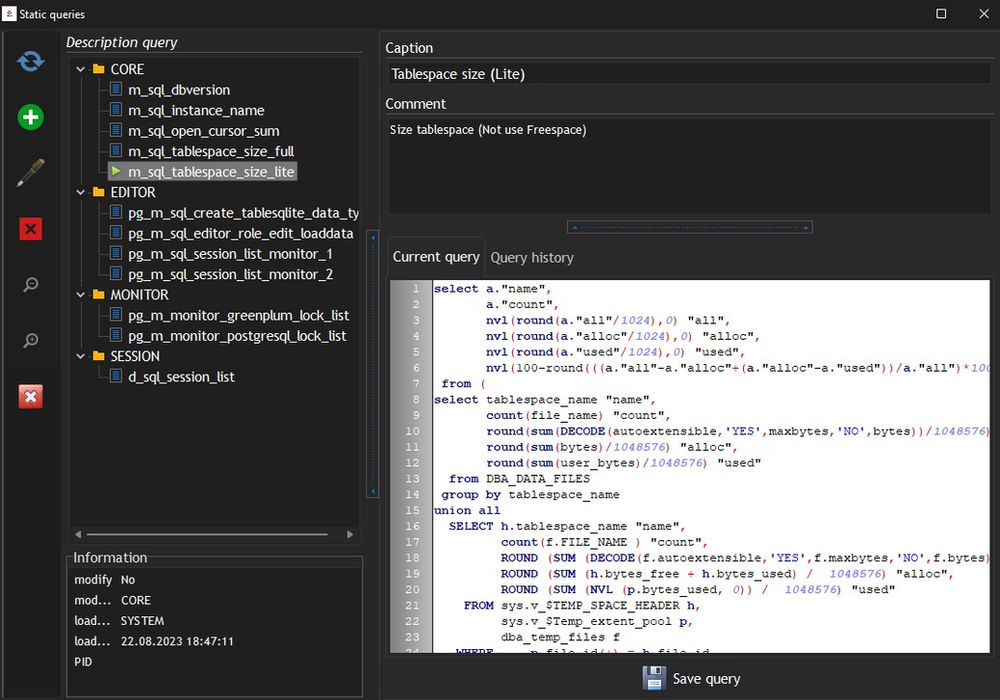
Task: Click the lower red X close icon
Action: tap(30, 395)
